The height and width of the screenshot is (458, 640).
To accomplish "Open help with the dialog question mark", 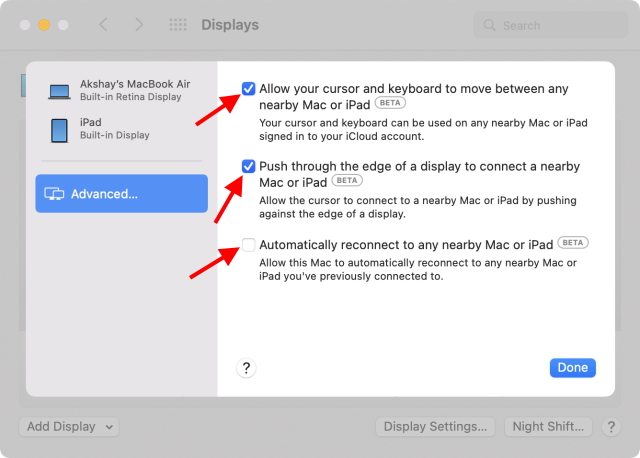I will tap(247, 368).
